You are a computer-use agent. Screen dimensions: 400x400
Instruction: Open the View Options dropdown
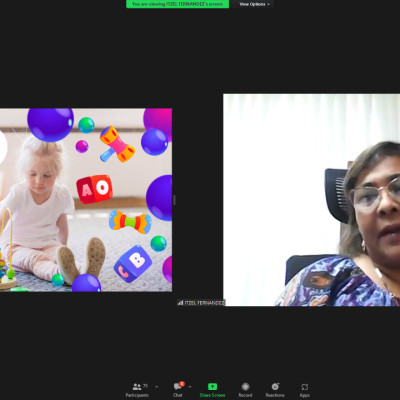coord(254,4)
